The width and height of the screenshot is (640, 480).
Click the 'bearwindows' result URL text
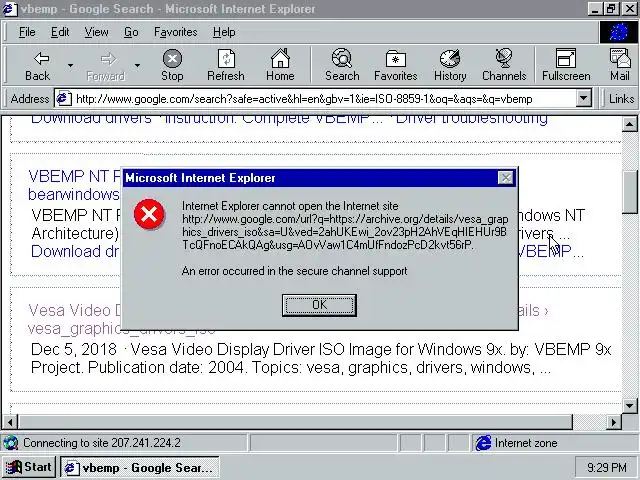point(74,194)
